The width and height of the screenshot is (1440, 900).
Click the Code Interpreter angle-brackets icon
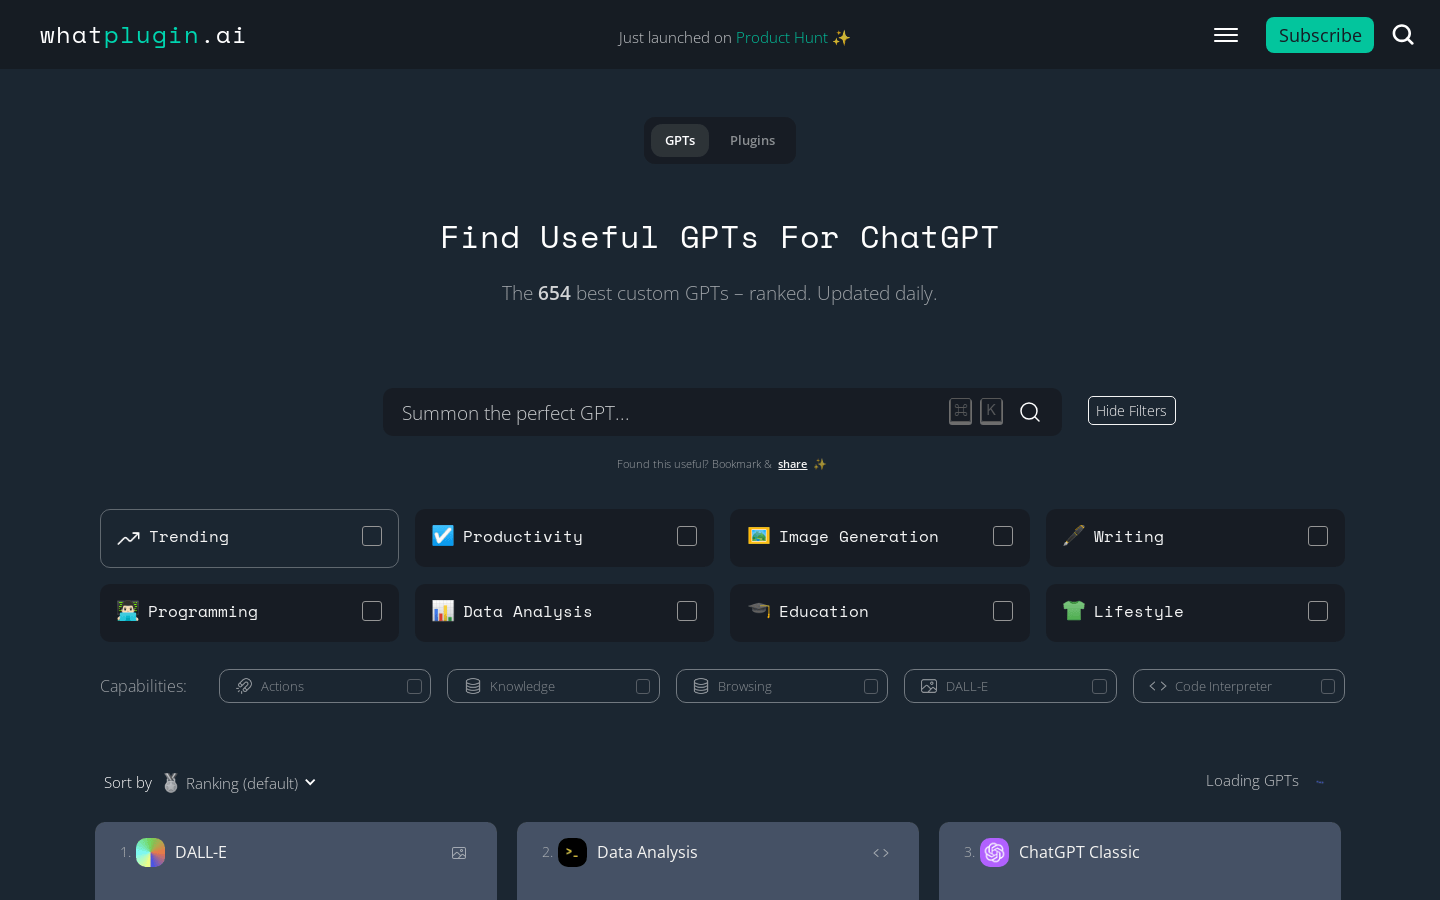(x=1157, y=686)
